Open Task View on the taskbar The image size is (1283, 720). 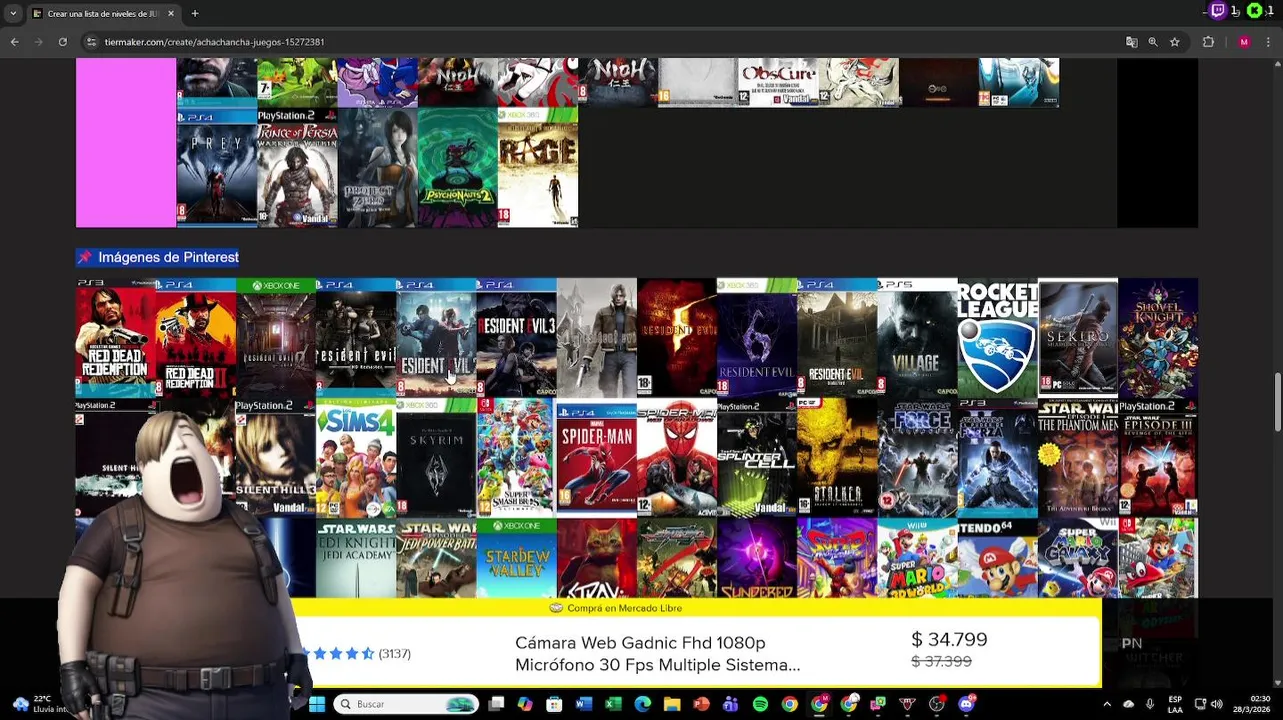click(496, 704)
